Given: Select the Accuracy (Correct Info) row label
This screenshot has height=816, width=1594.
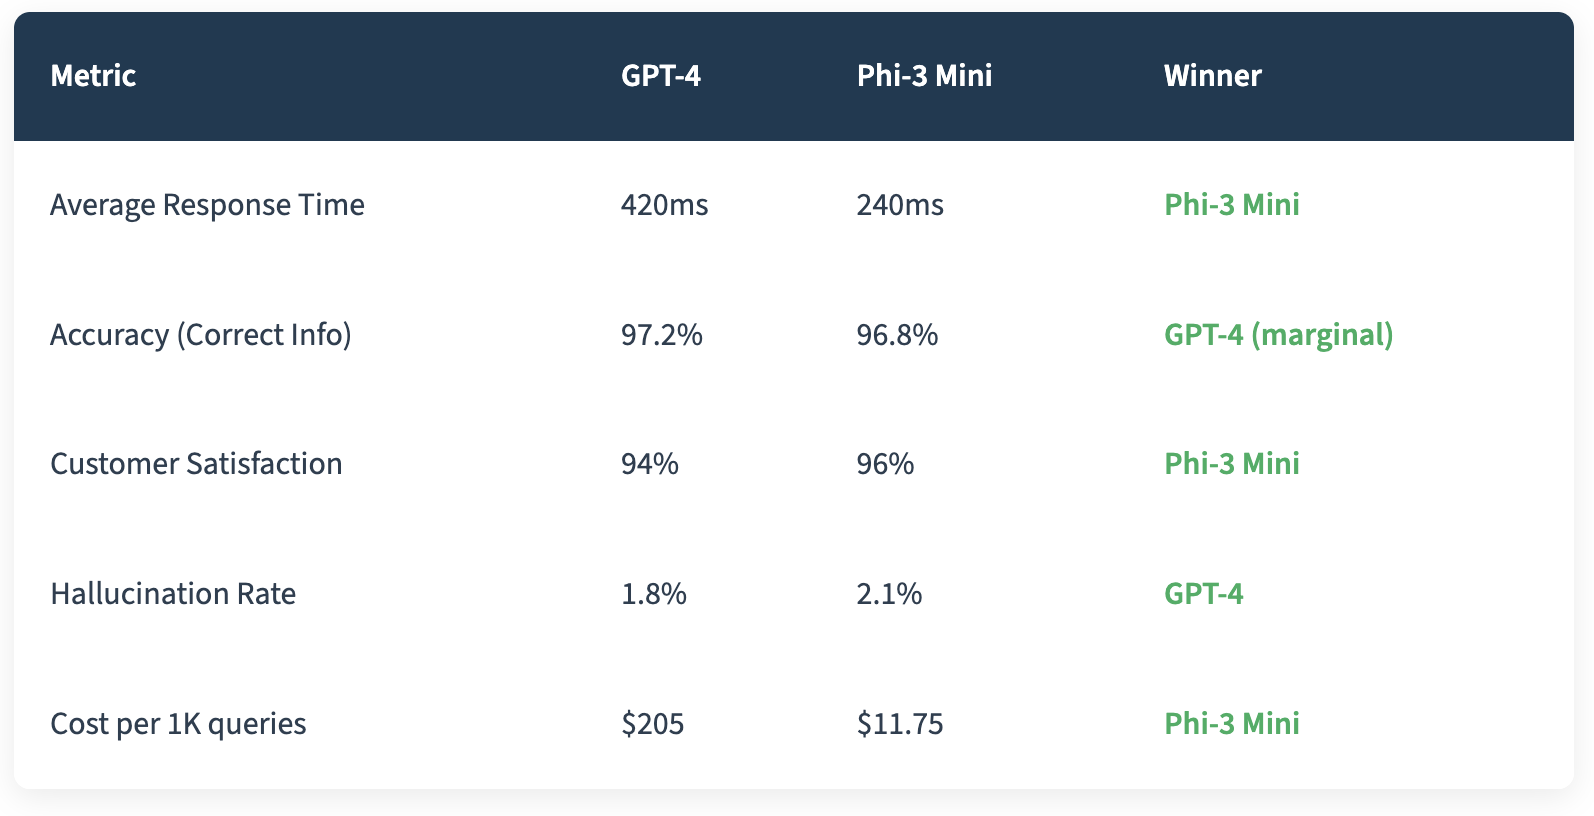Looking at the screenshot, I should [200, 335].
